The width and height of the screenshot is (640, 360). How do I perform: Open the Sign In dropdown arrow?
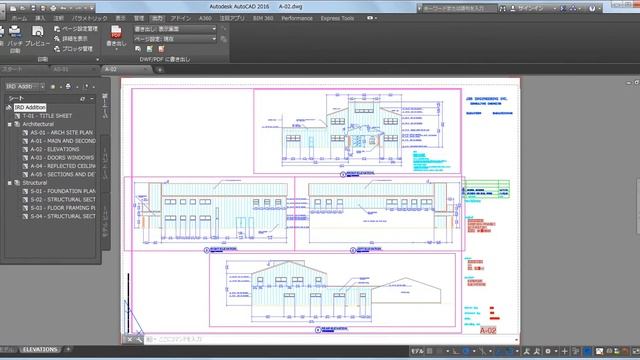pyautogui.click(x=554, y=8)
